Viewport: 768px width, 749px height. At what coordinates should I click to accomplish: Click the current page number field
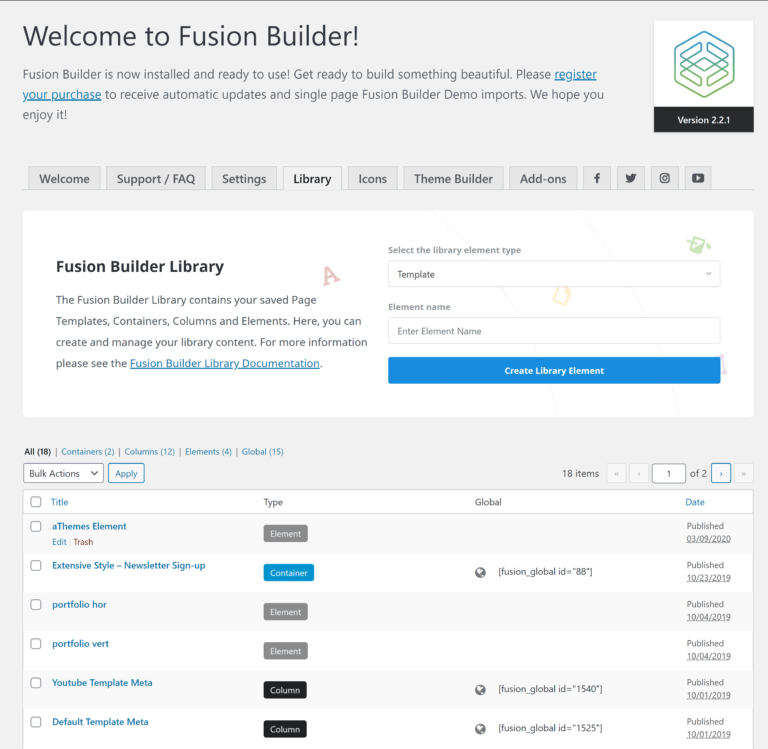click(x=668, y=473)
